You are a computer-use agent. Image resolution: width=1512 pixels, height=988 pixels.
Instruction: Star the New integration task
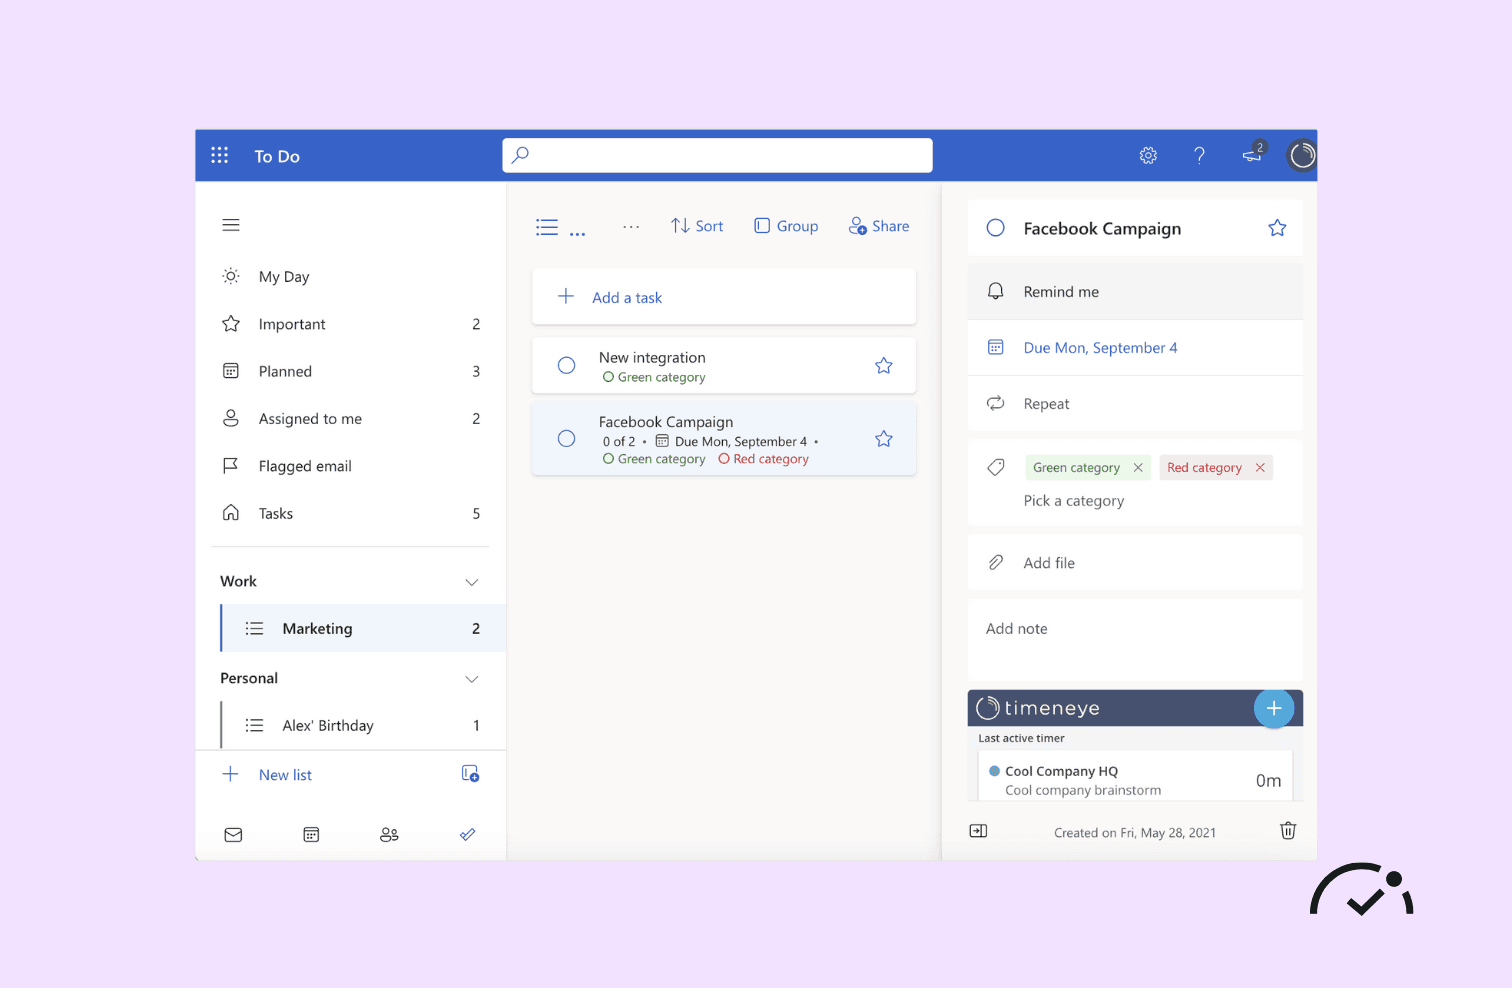tap(884, 366)
